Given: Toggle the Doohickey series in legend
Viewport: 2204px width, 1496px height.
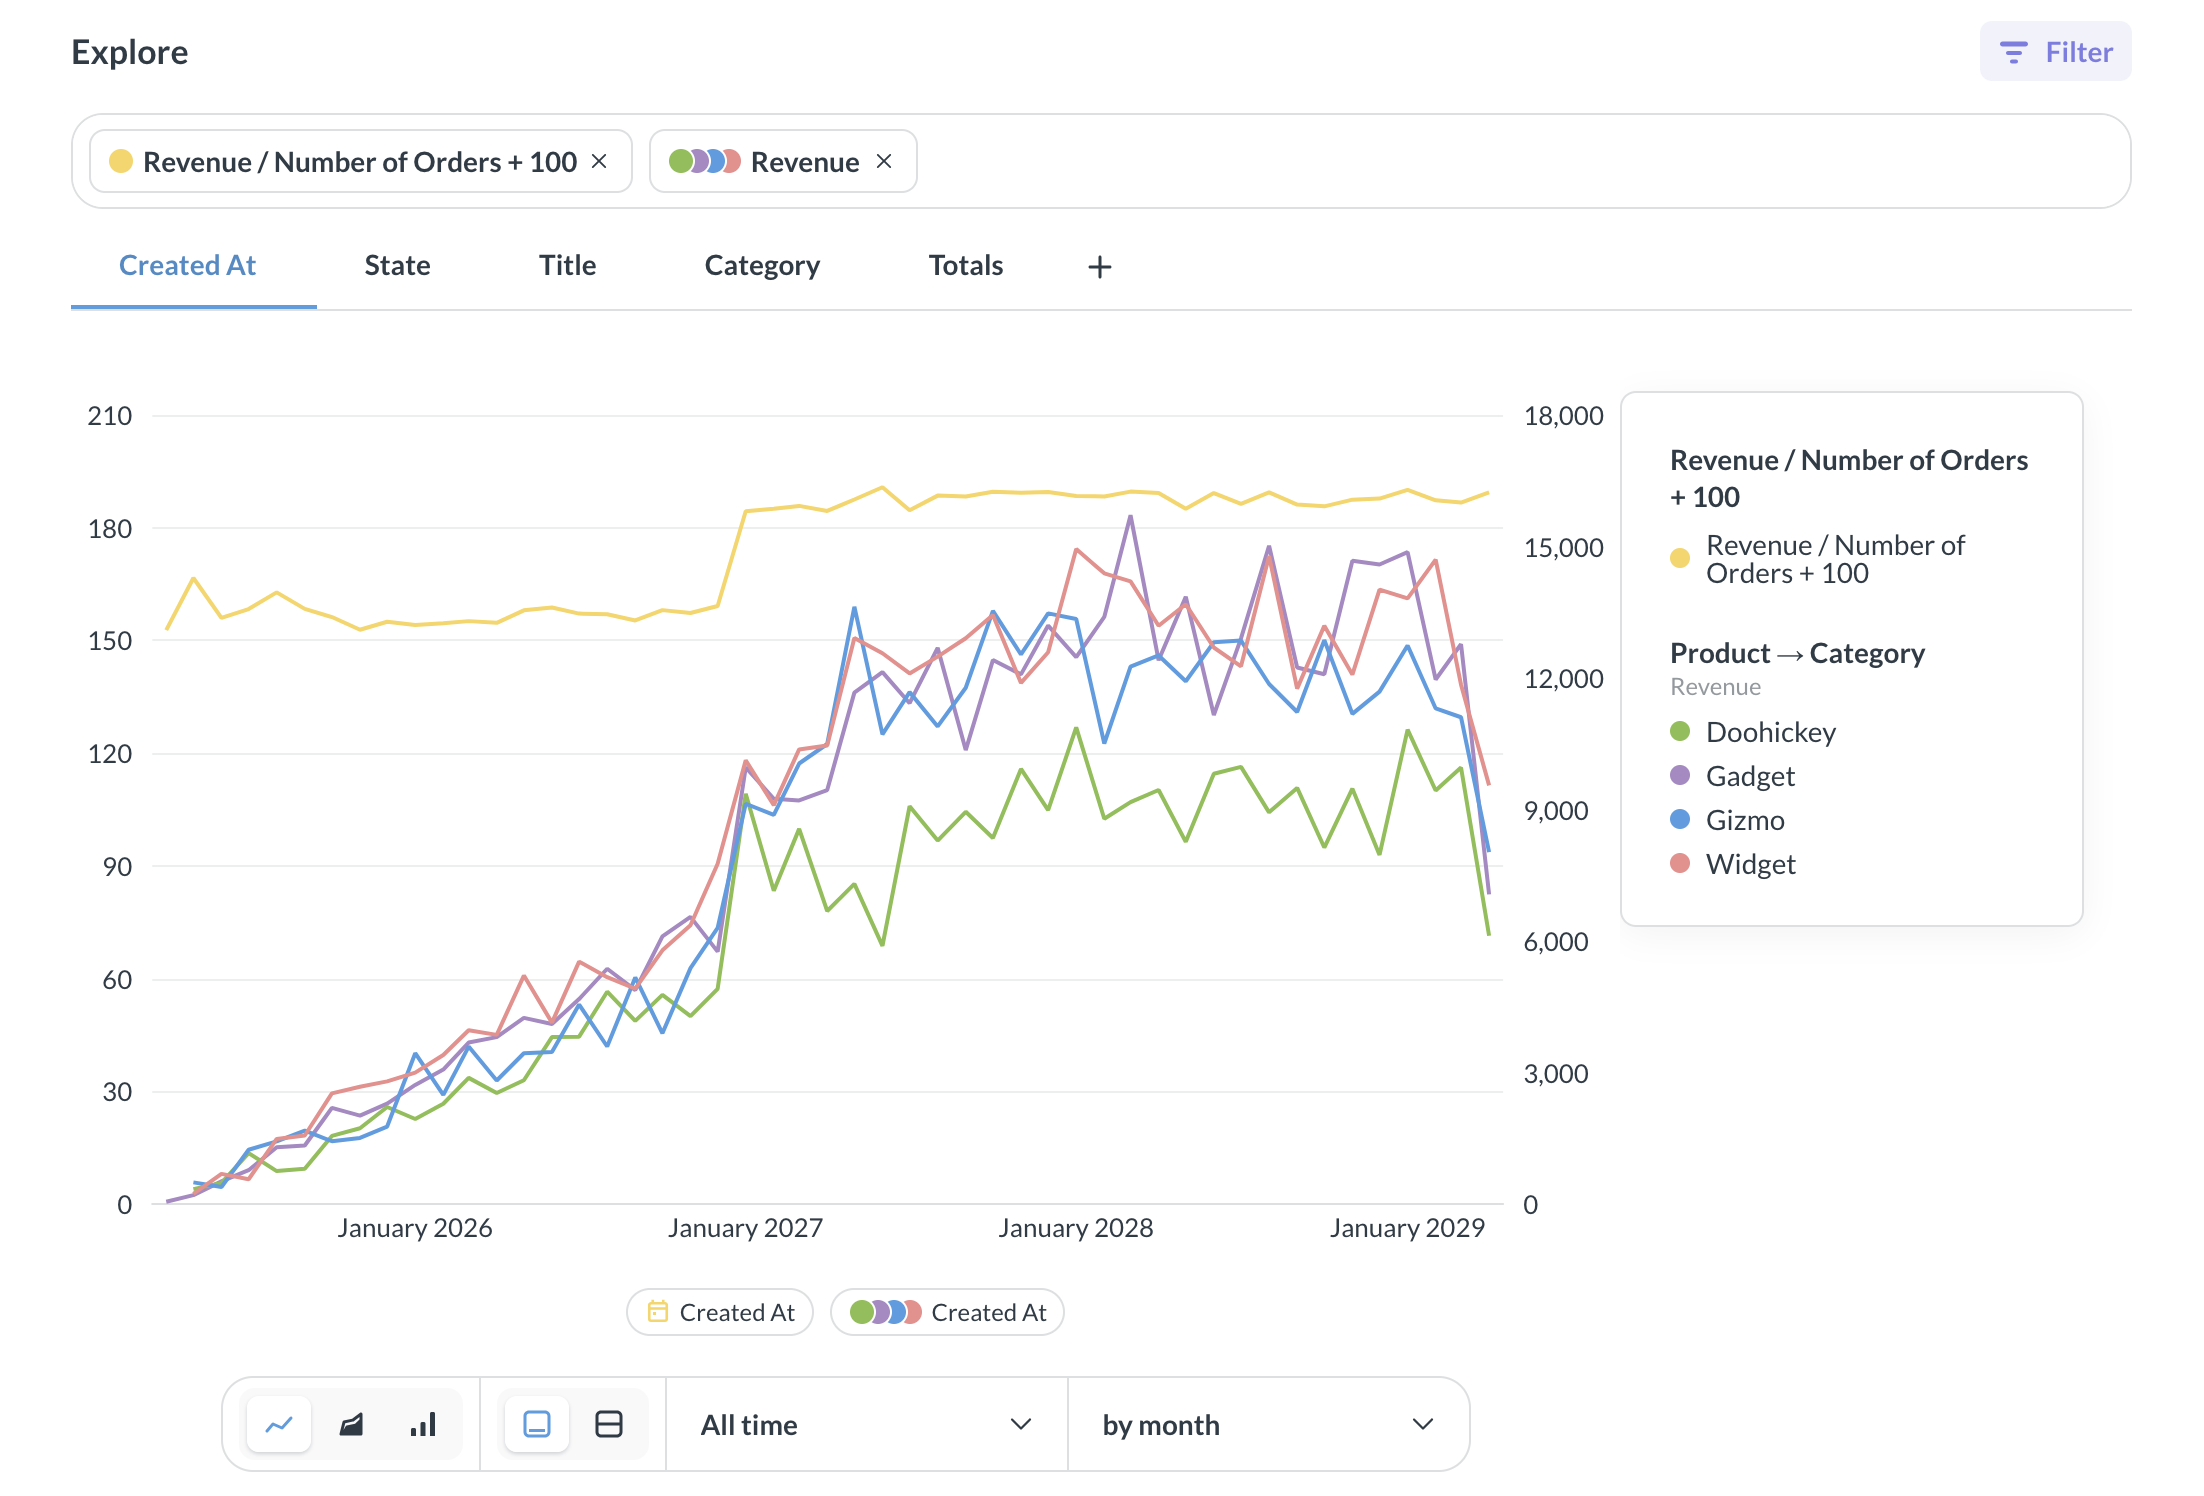Looking at the screenshot, I should [1753, 732].
